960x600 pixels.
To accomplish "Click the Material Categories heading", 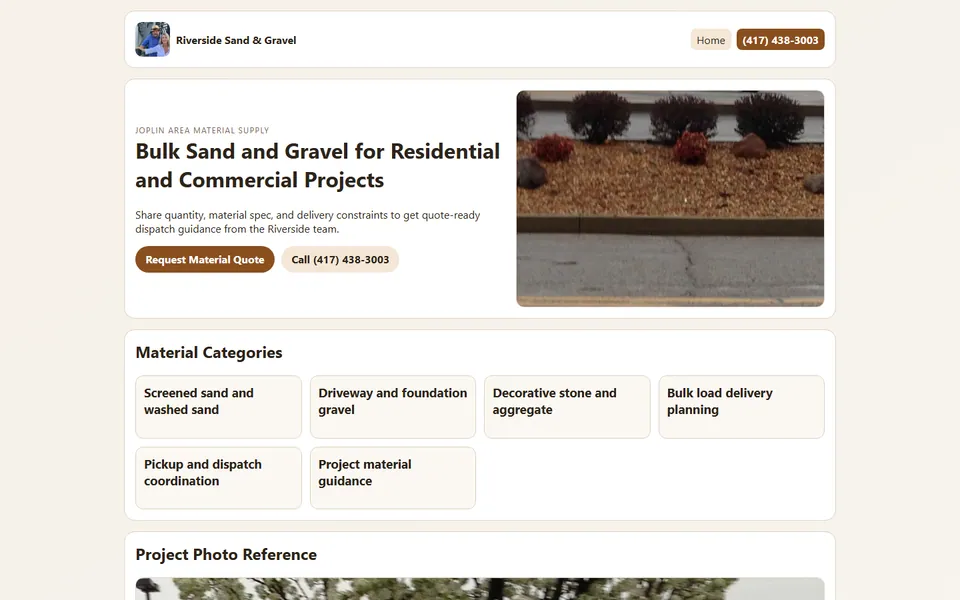I will [x=209, y=353].
